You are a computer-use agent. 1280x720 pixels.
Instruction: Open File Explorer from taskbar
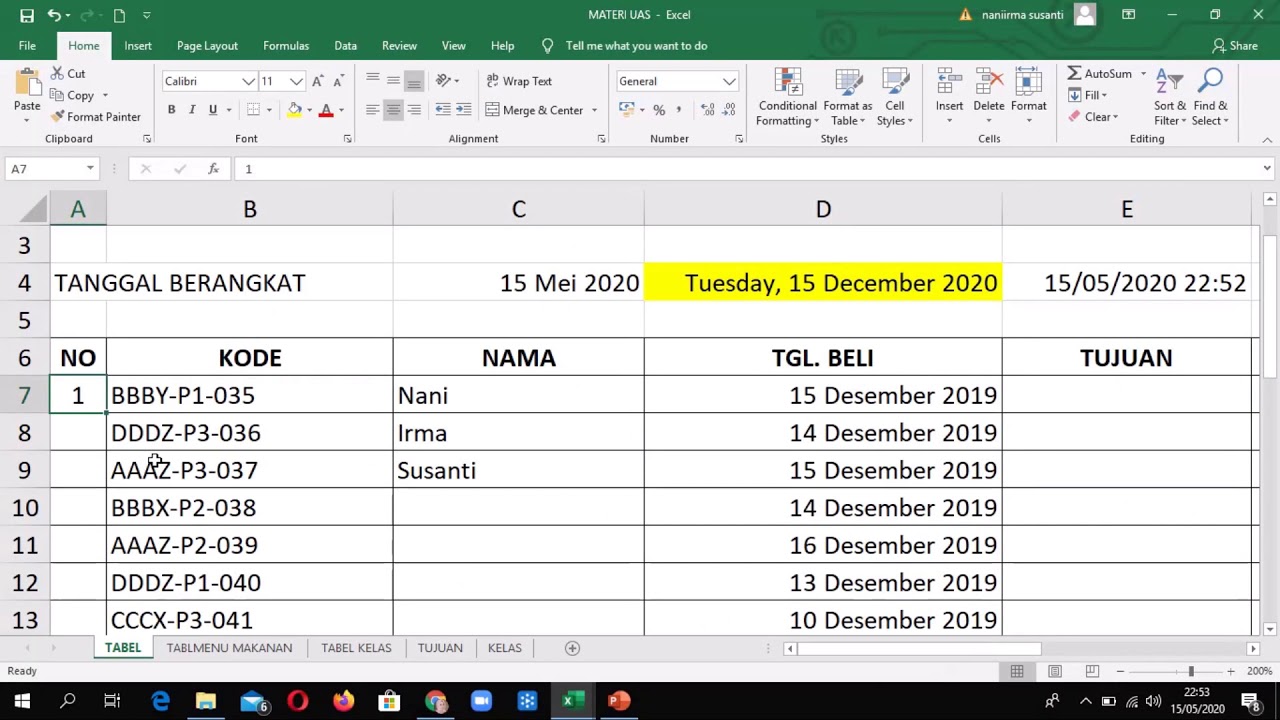tap(206, 701)
